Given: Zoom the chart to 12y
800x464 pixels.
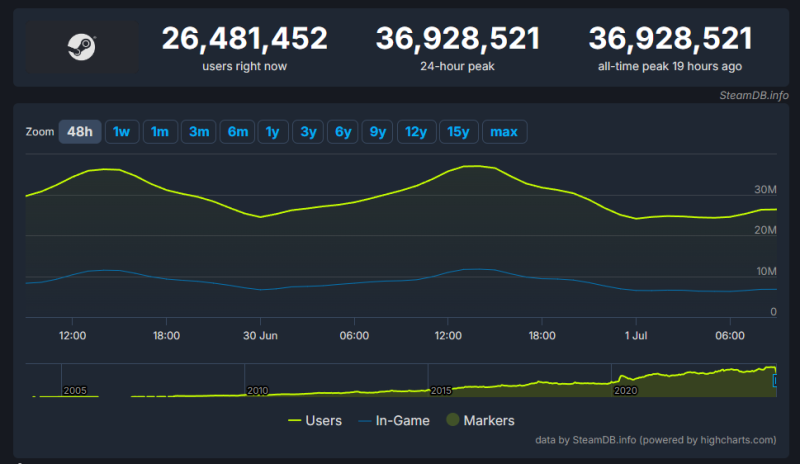Looking at the screenshot, I should 416,132.
